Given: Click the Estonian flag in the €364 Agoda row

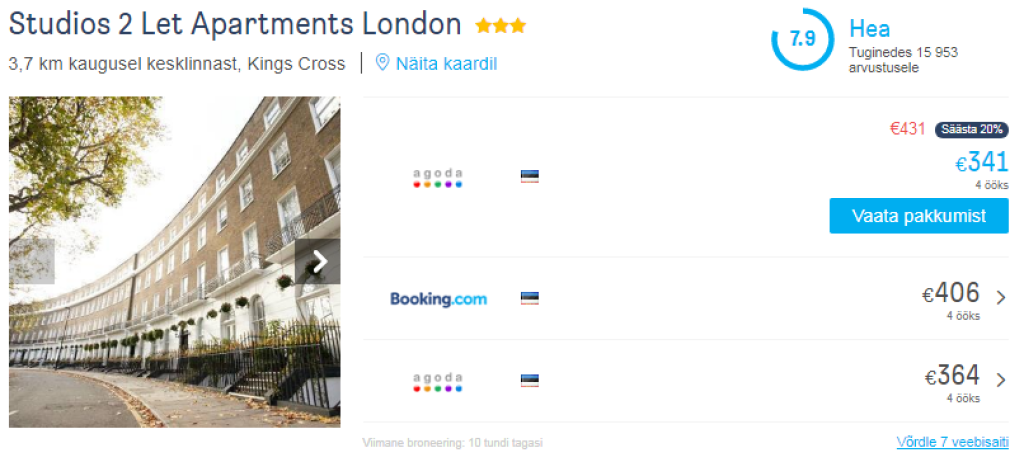Looking at the screenshot, I should point(530,380).
